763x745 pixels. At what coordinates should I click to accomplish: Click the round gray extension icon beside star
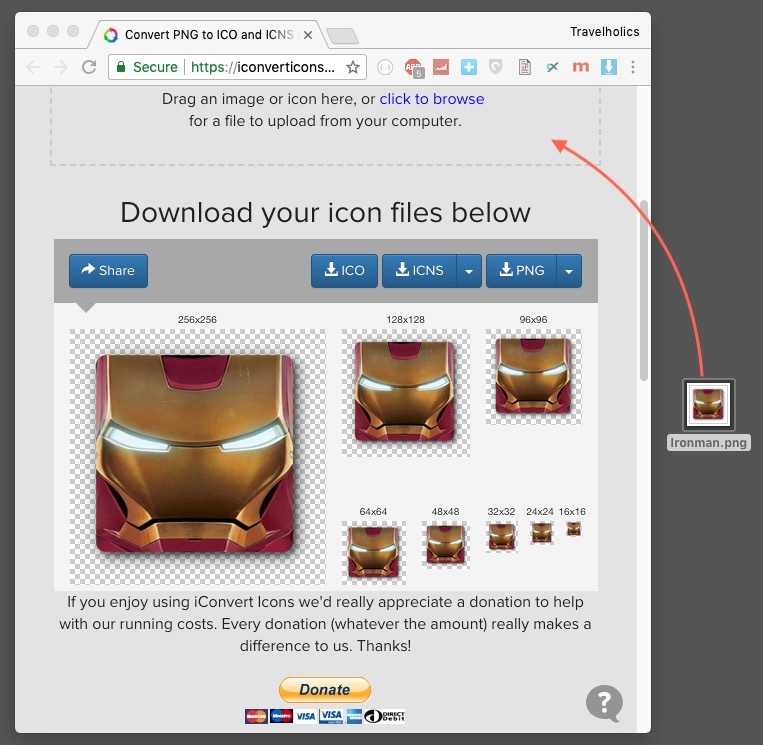coord(385,67)
